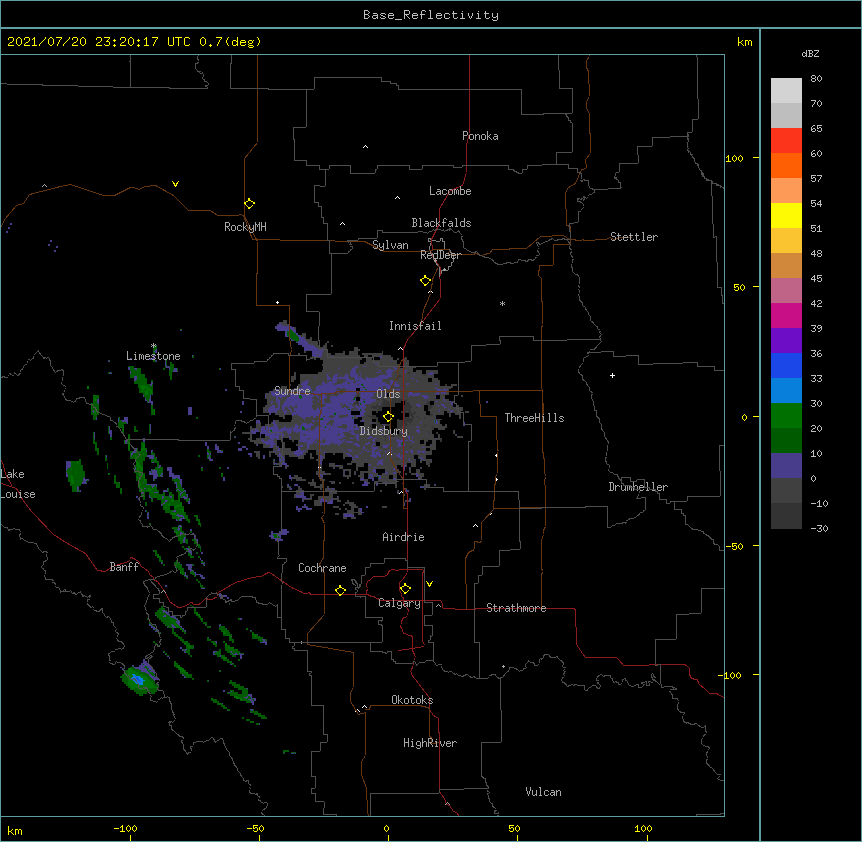Click the Cochrane town label

pyautogui.click(x=322, y=568)
